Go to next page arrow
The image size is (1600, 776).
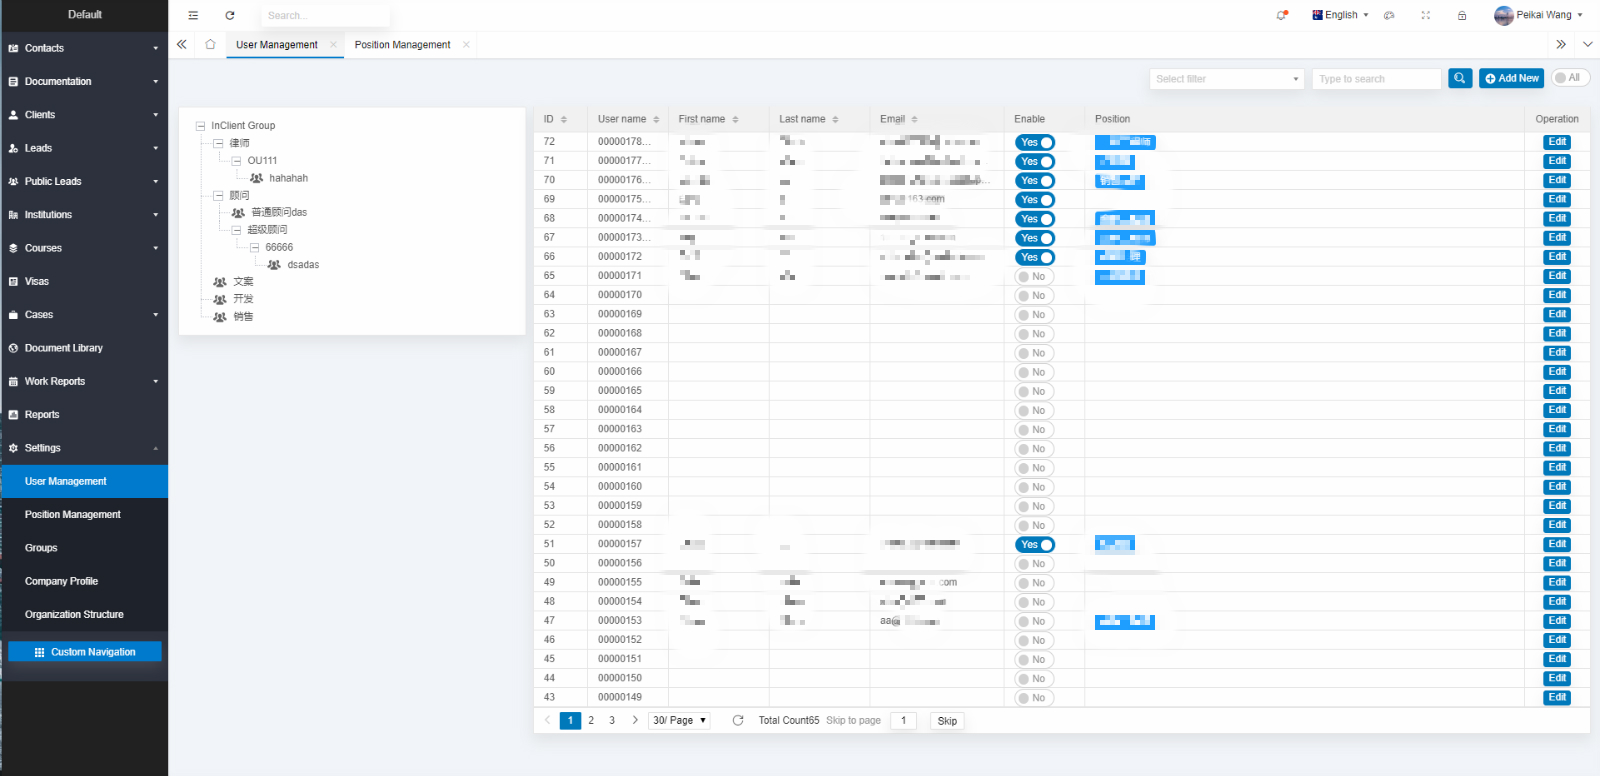click(635, 720)
